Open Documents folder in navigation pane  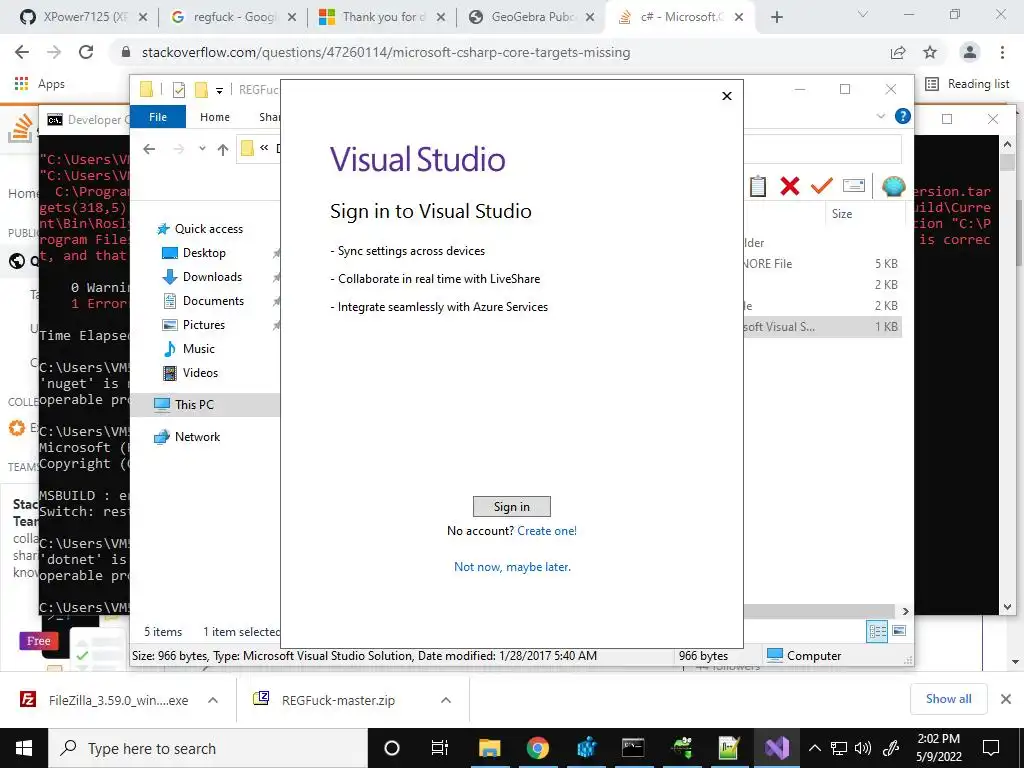coord(213,301)
